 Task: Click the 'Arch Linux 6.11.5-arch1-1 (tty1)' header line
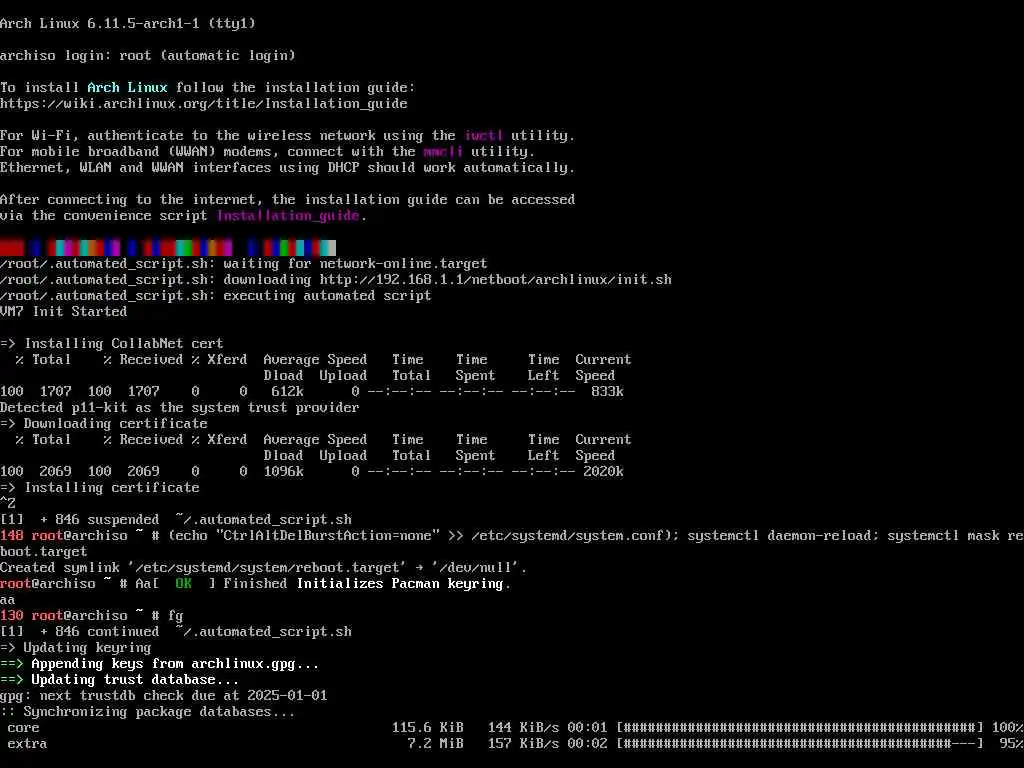(x=128, y=24)
